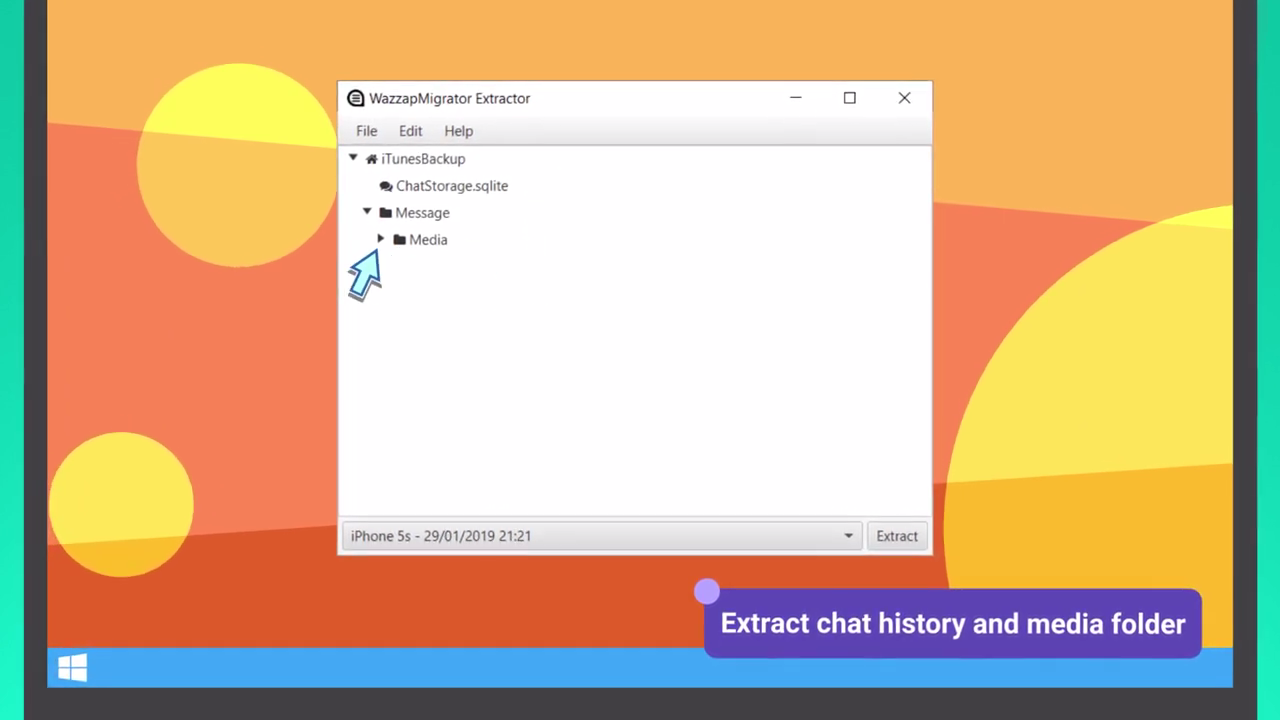The image size is (1280, 720).
Task: Click the WazzapMigrator app icon in title bar
Action: pos(355,98)
